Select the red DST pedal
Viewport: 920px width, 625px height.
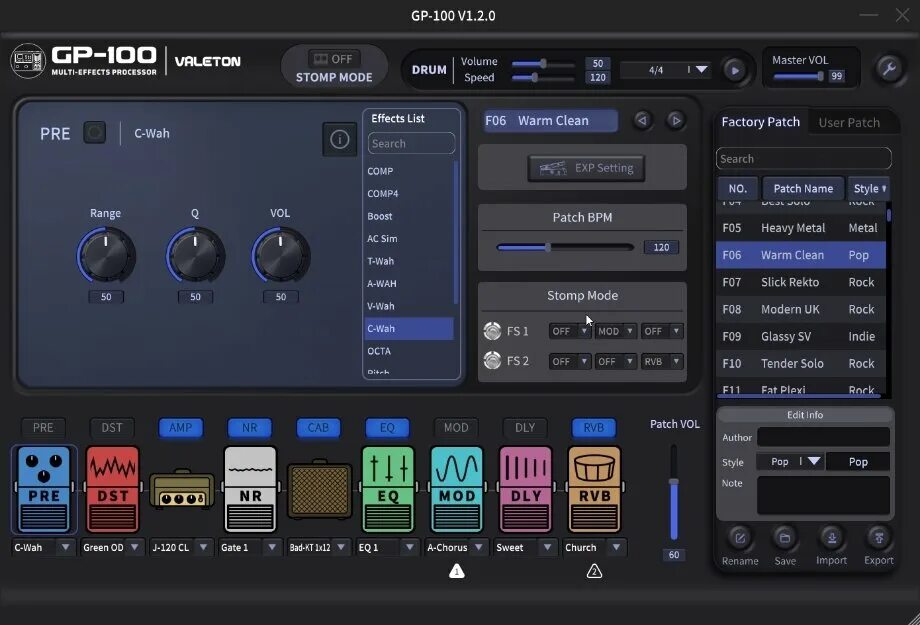[x=113, y=489]
